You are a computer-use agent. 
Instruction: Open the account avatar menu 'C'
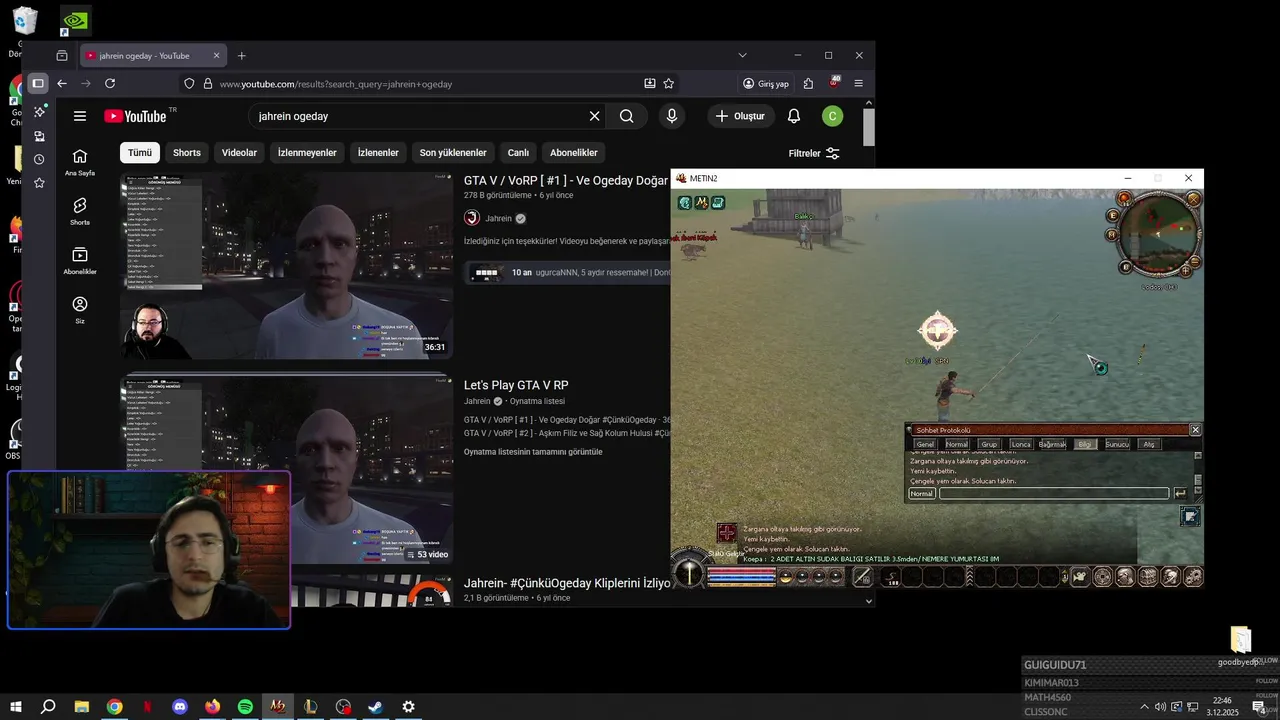click(x=832, y=116)
